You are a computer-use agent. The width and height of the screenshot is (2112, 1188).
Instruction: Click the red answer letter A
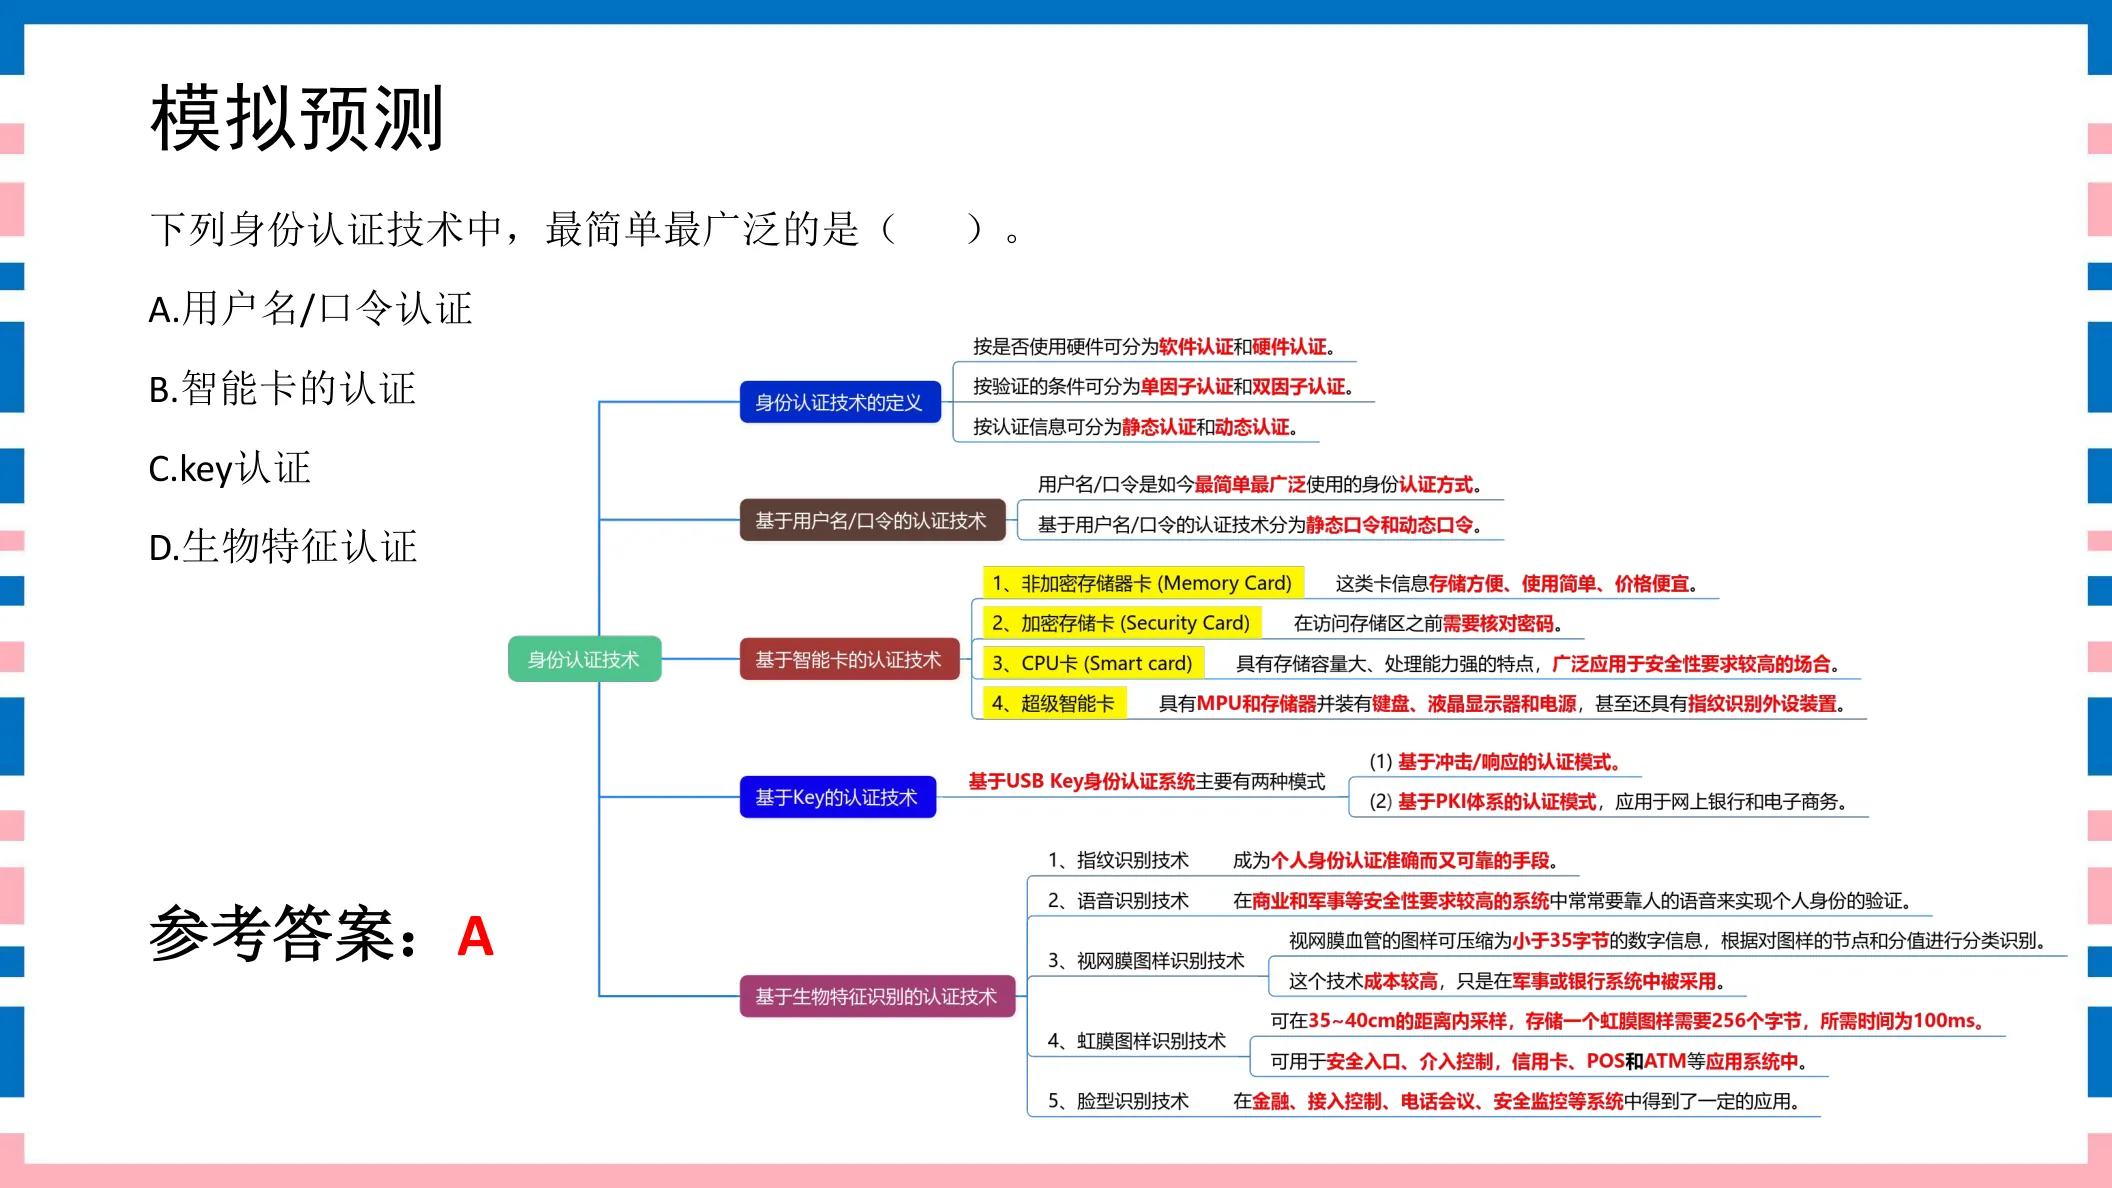475,937
